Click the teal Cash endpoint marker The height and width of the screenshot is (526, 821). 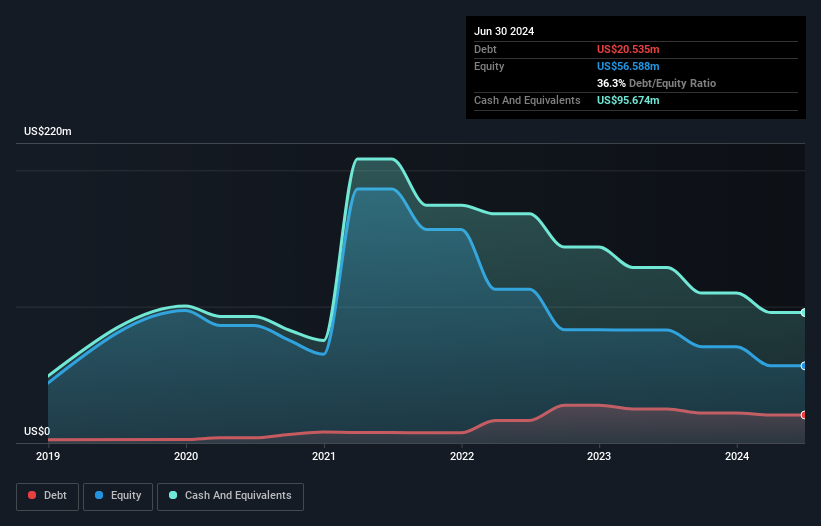pos(804,312)
